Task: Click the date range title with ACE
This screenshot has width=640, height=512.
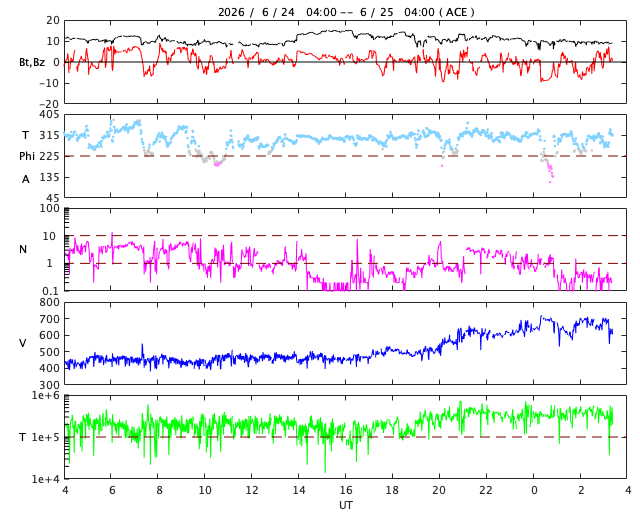Action: coord(346,12)
